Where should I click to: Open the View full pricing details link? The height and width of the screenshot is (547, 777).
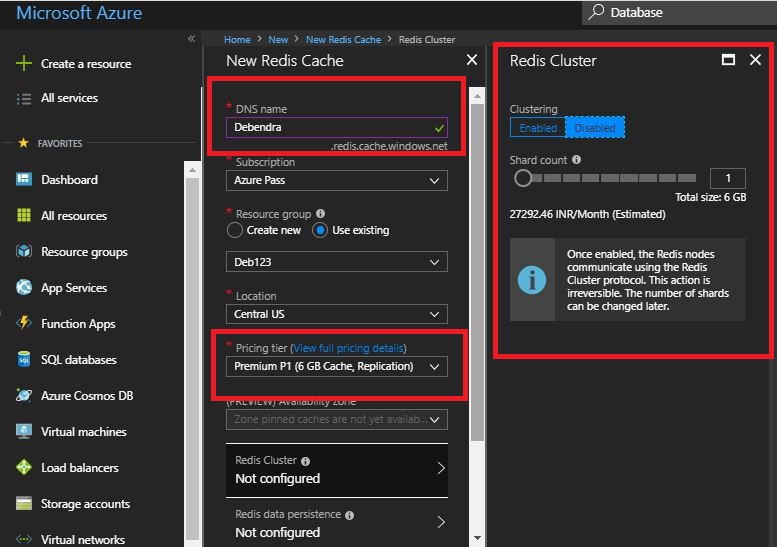coord(348,348)
